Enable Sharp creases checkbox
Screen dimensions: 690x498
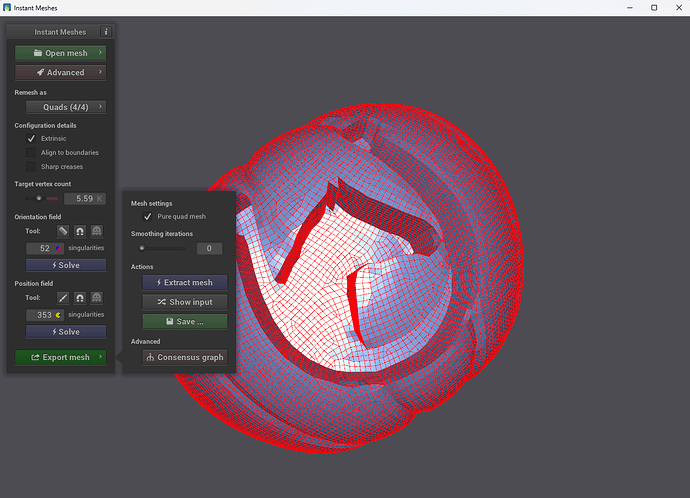click(31, 167)
